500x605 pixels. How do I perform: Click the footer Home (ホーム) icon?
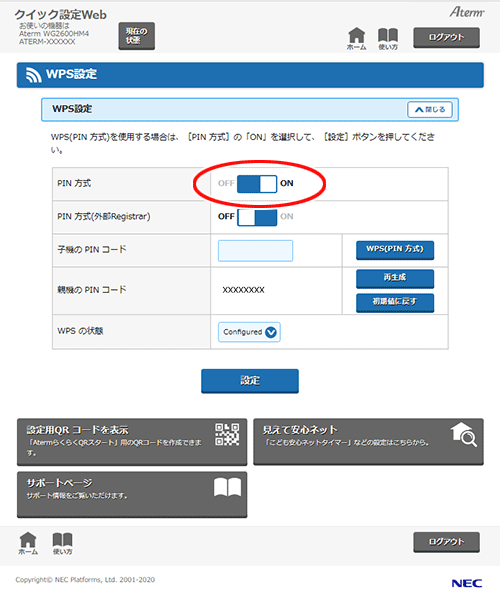tap(28, 543)
